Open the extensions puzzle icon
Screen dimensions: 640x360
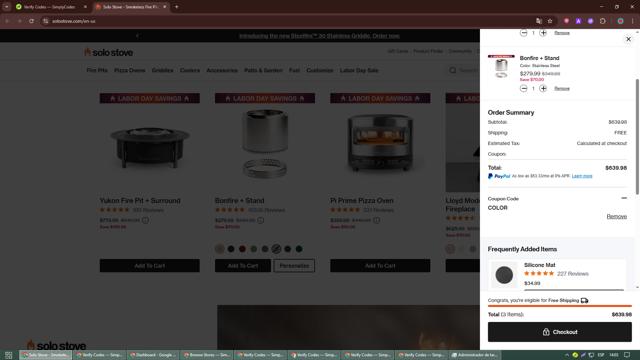pos(602,21)
